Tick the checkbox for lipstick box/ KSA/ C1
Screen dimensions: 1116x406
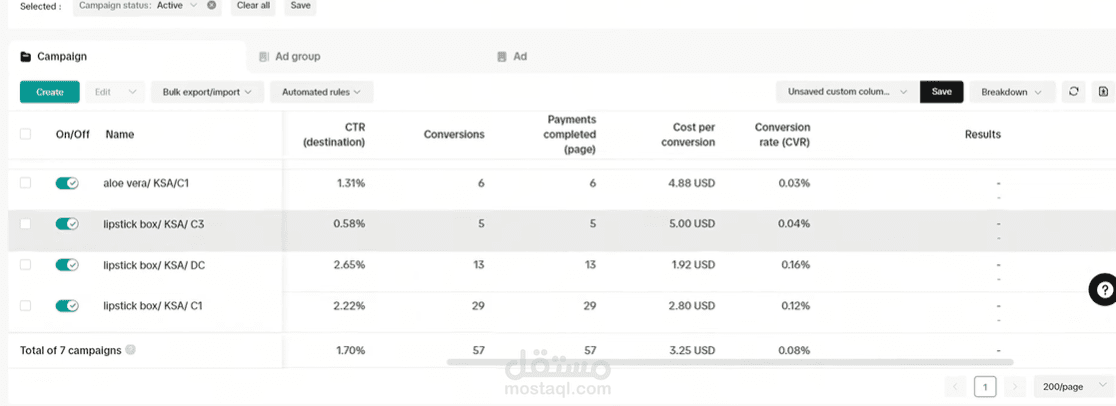(26, 306)
